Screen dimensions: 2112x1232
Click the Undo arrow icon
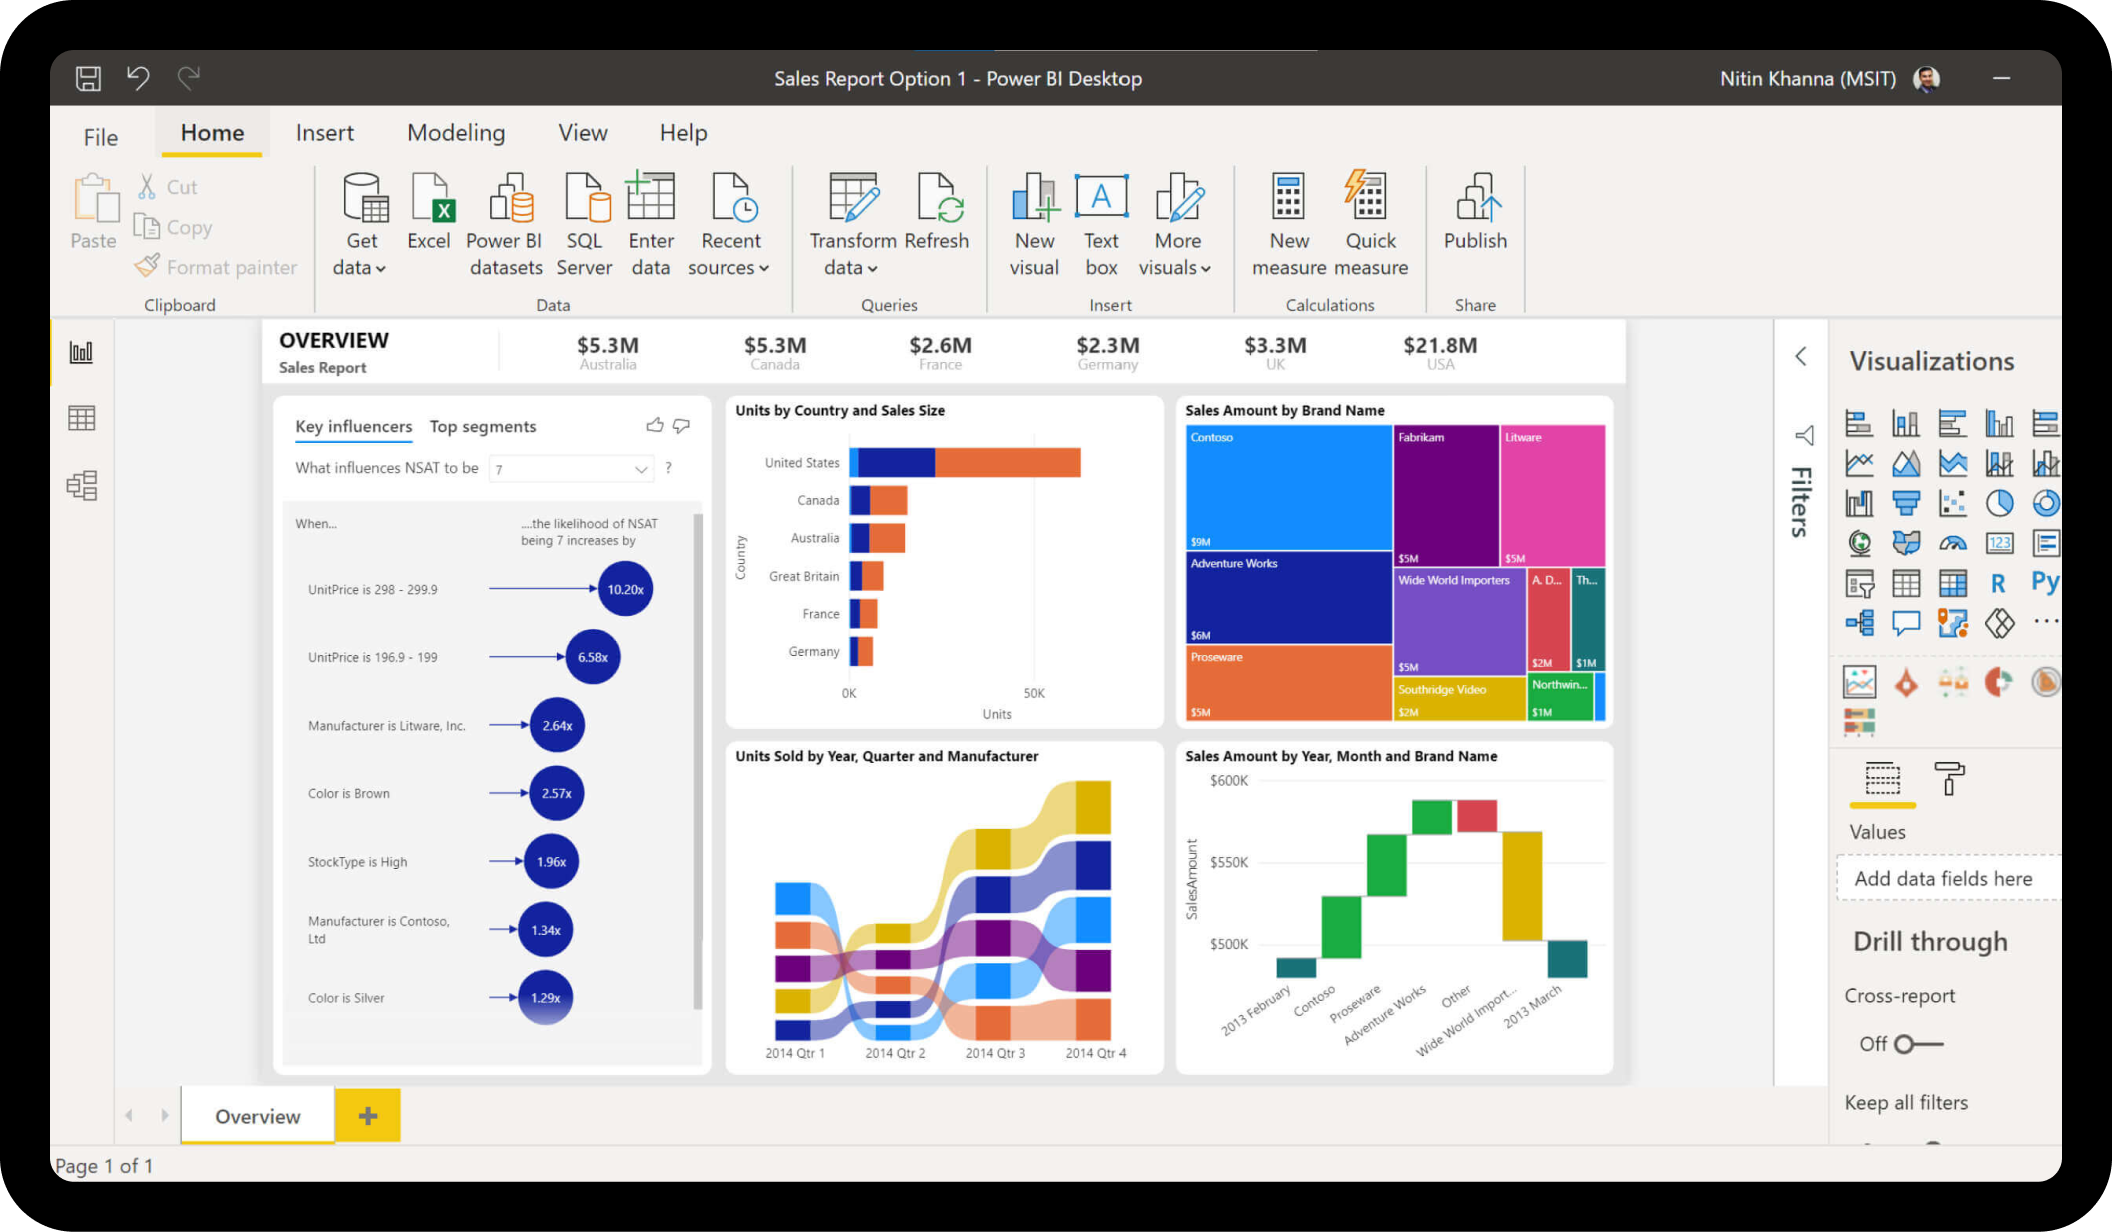[138, 78]
